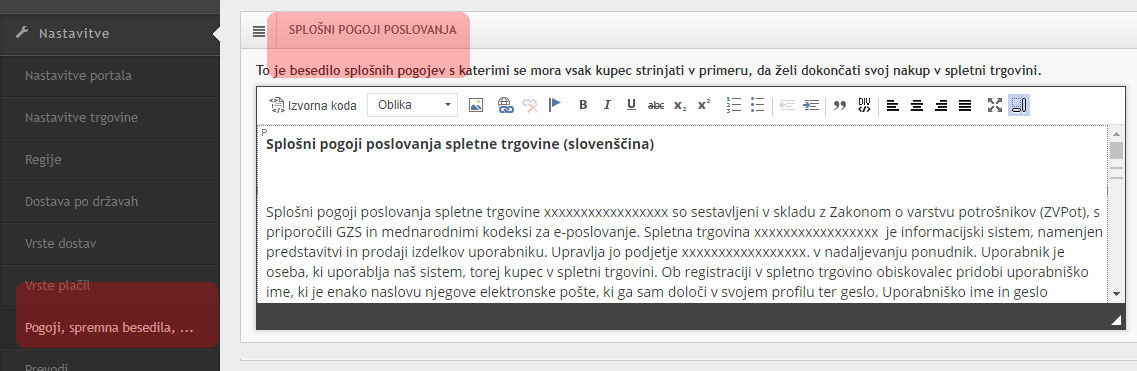
Task: Decrease indent of paragraph
Action: coord(787,105)
